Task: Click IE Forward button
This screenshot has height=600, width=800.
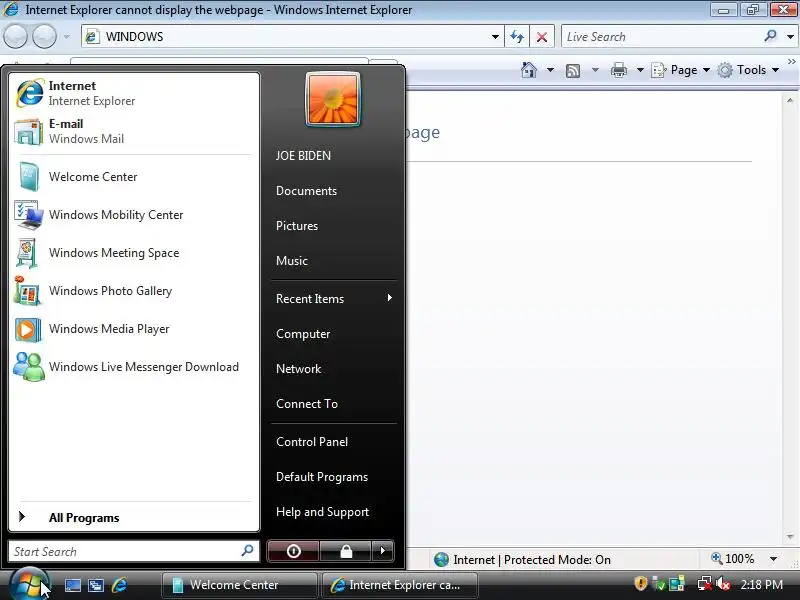Action: (45, 37)
